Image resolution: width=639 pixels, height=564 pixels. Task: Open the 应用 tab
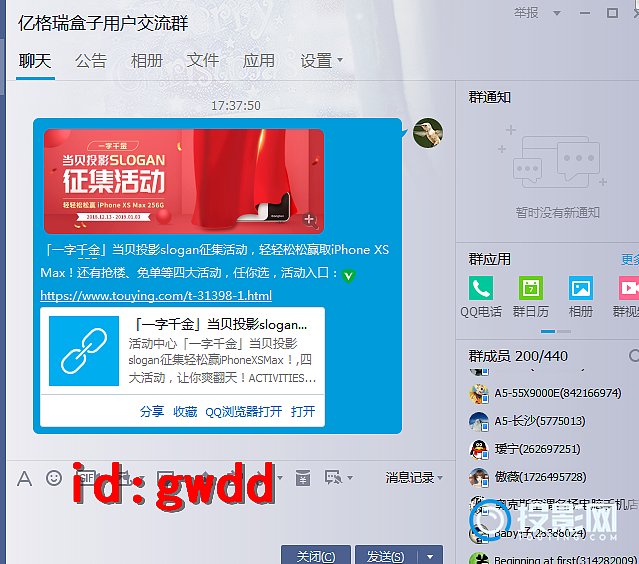259,61
